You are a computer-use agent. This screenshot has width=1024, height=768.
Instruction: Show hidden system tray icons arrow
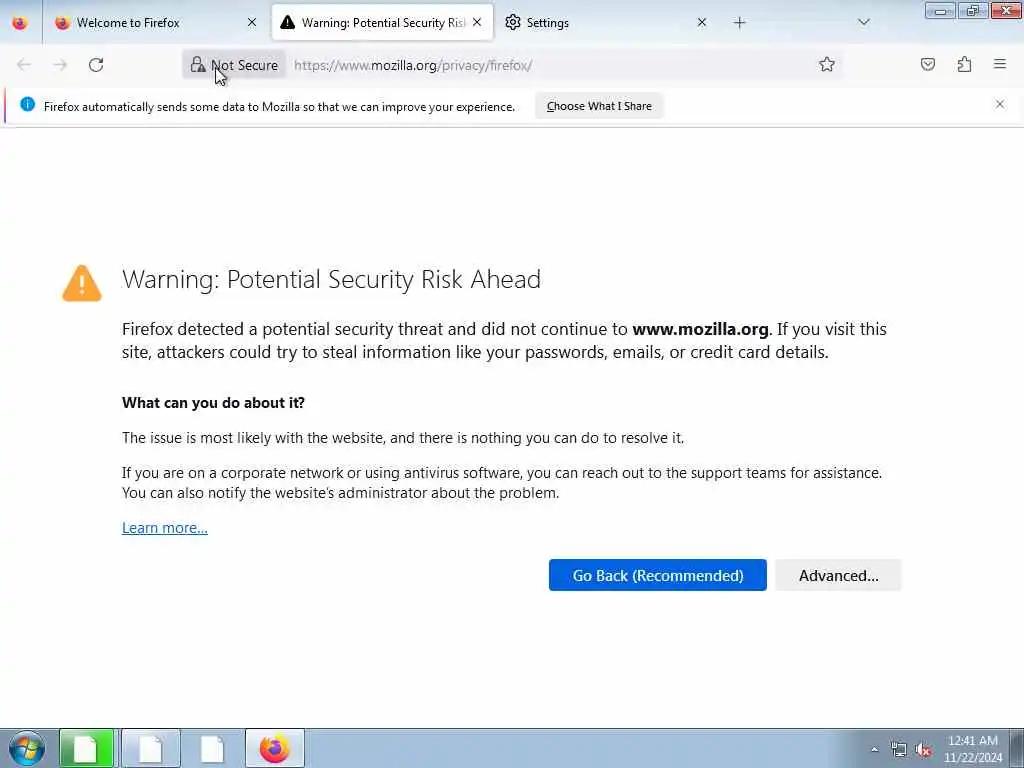pos(874,749)
